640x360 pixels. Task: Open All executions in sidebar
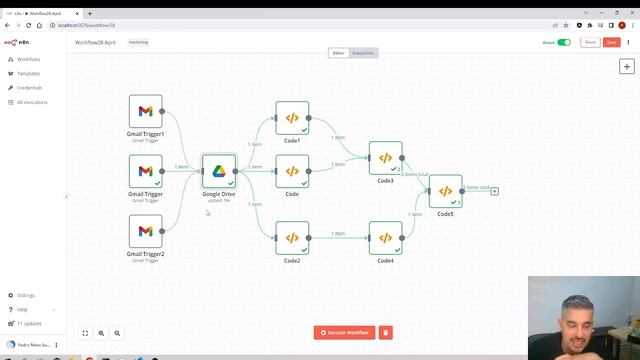(33, 102)
